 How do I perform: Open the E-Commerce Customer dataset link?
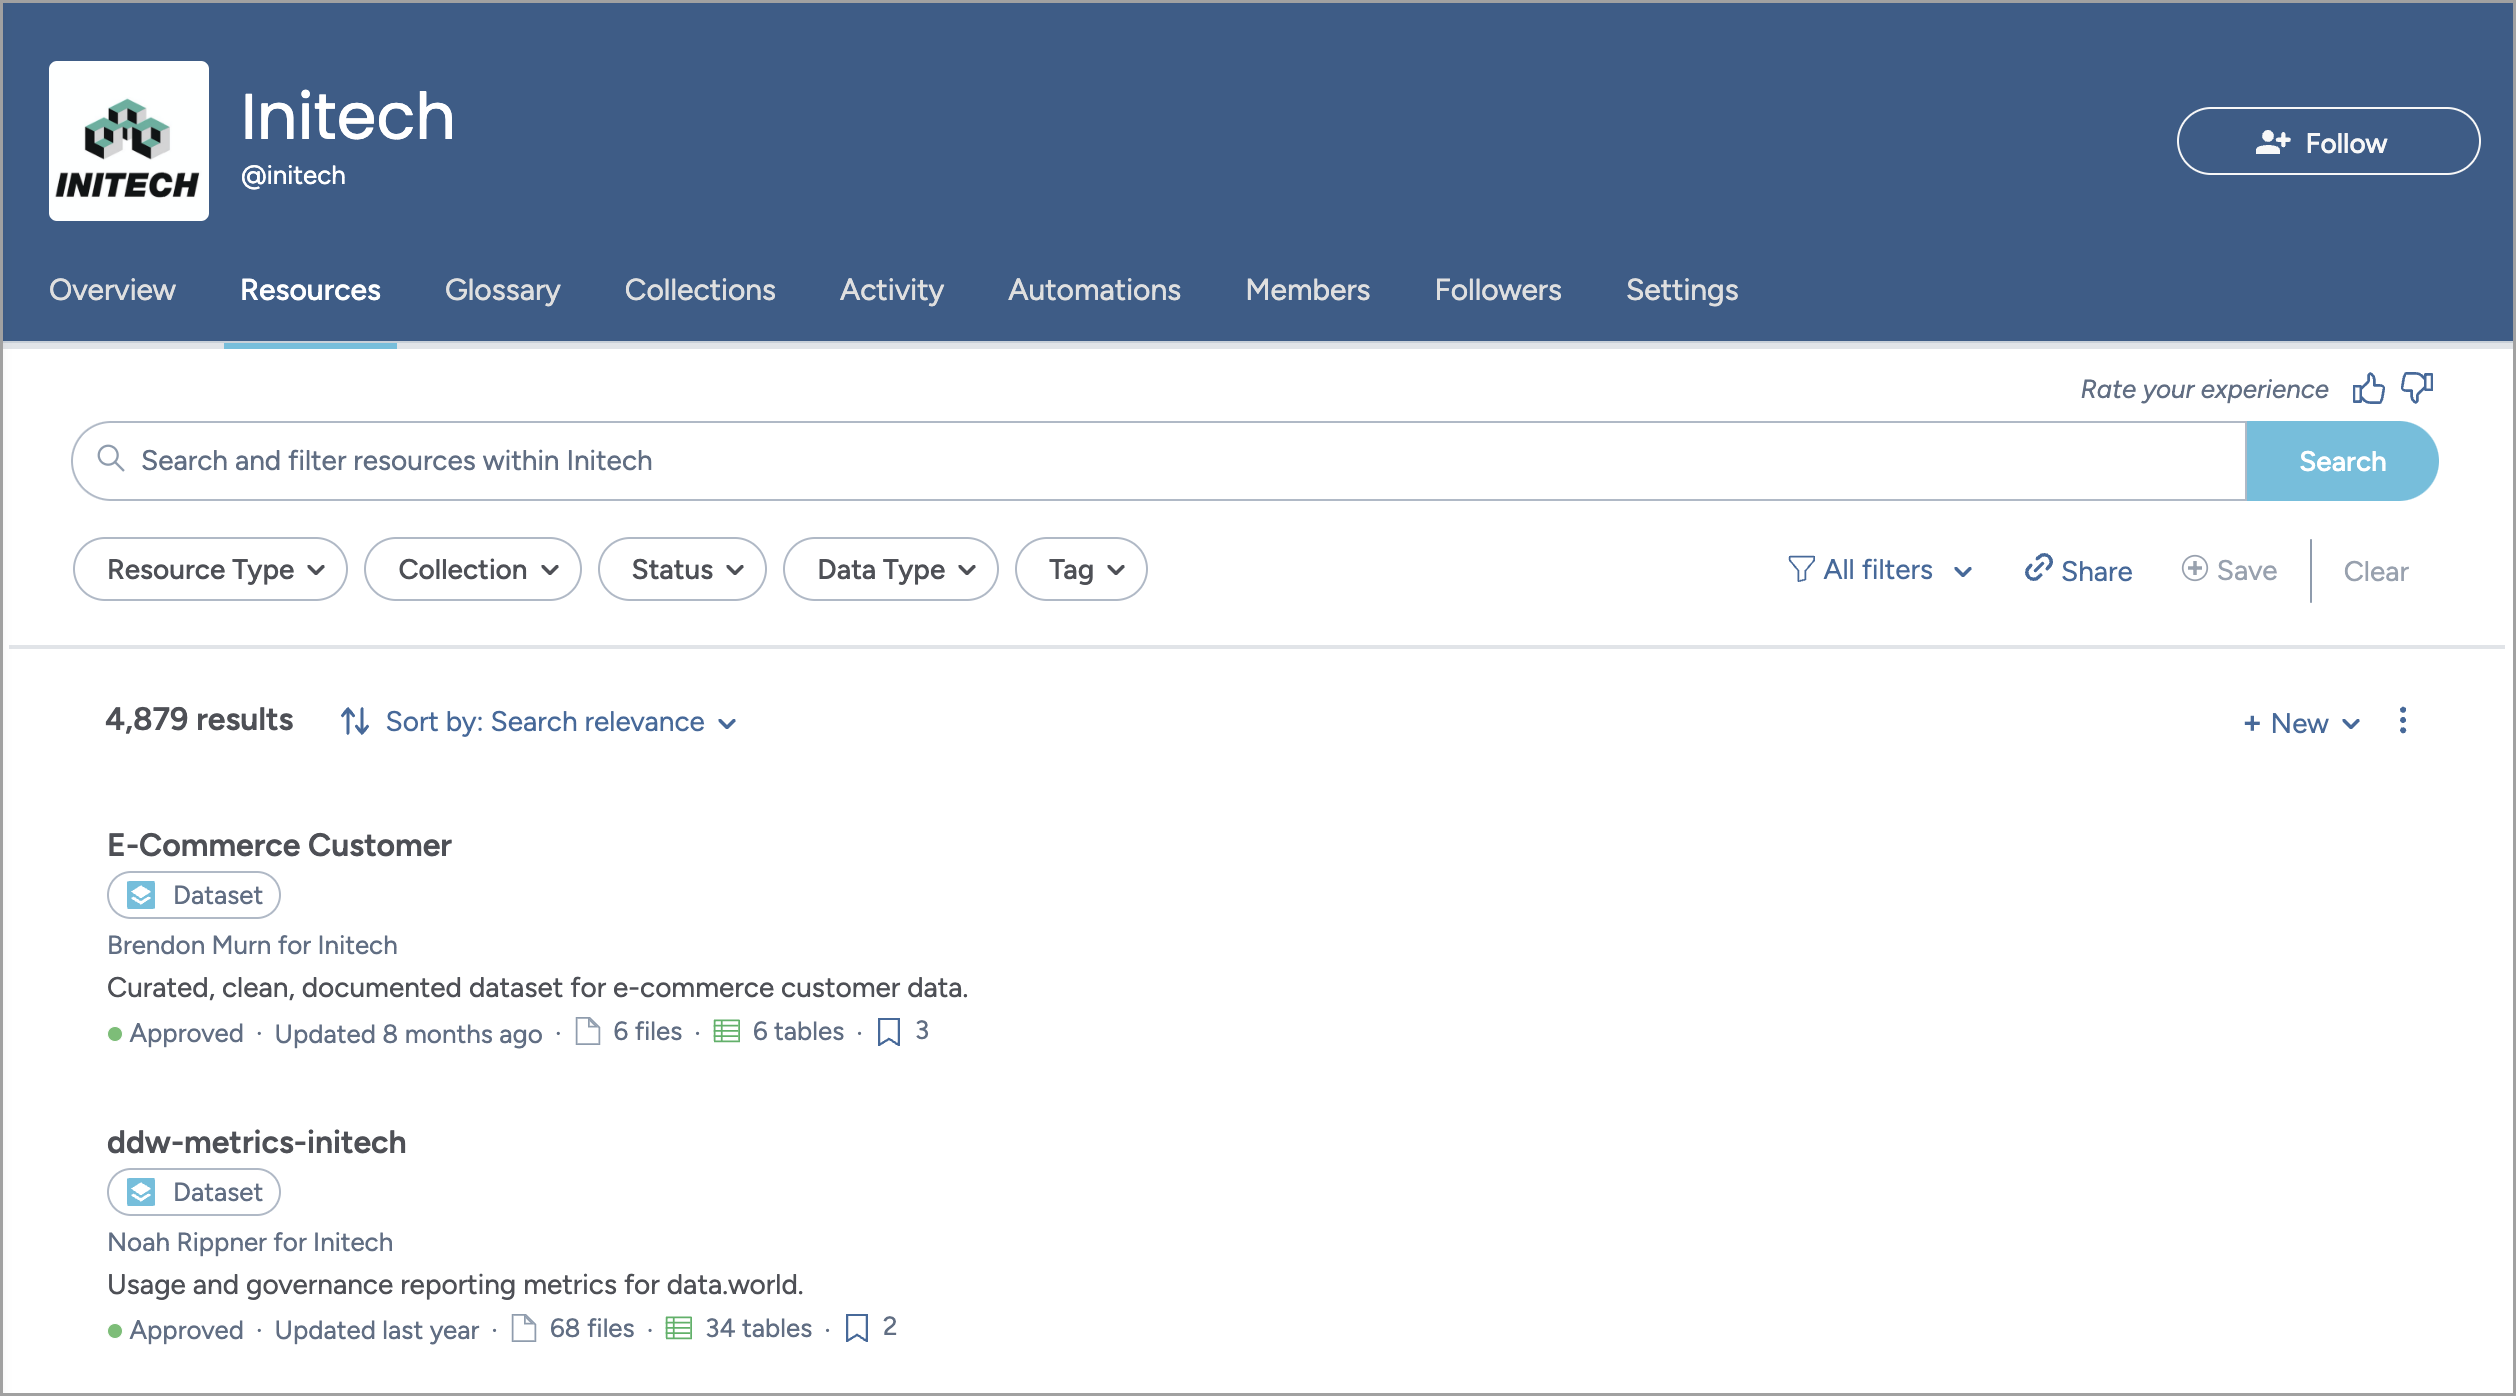(x=279, y=845)
